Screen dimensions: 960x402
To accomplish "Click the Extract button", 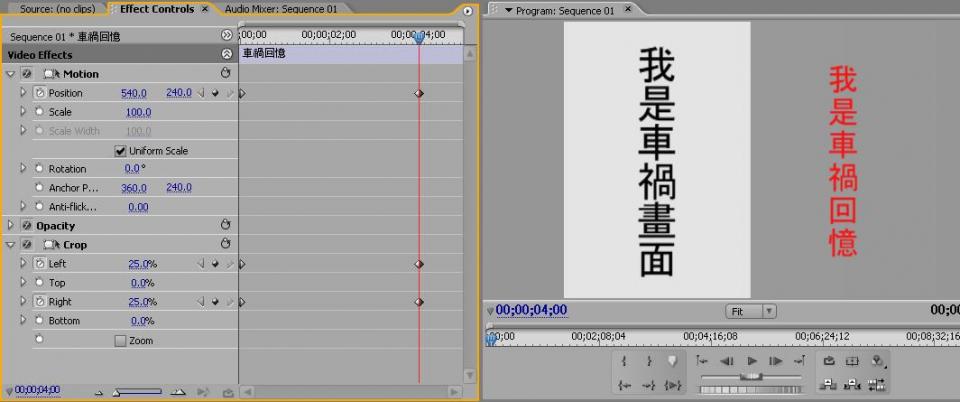I will (853, 385).
